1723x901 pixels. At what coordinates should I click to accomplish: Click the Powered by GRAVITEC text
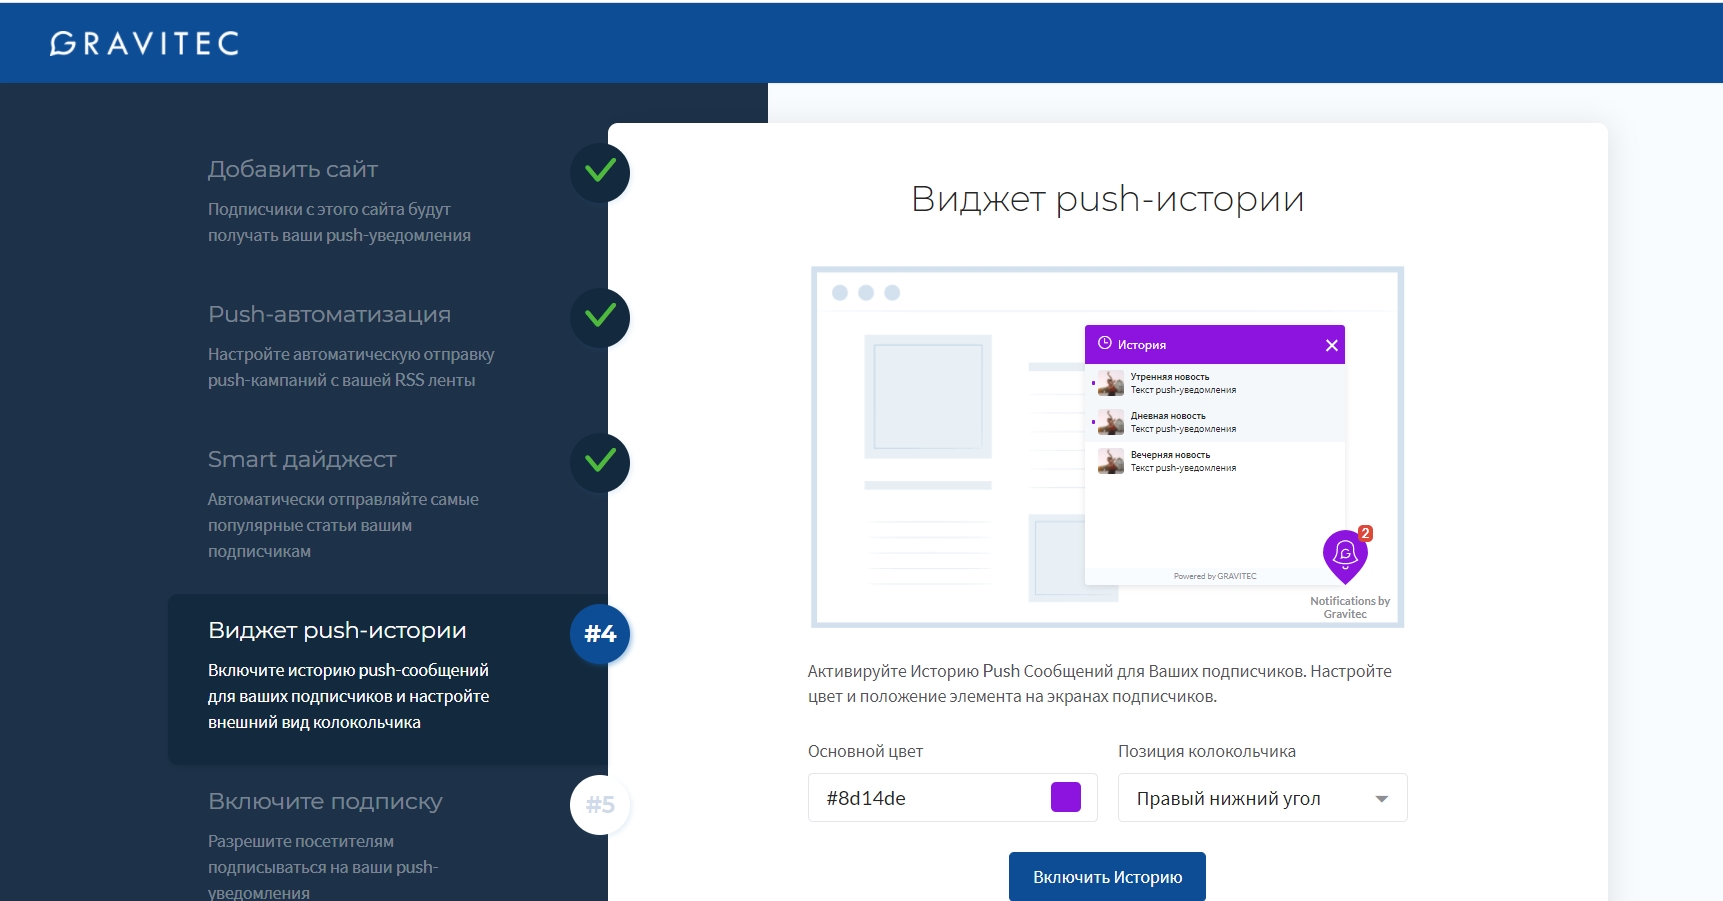(1215, 576)
